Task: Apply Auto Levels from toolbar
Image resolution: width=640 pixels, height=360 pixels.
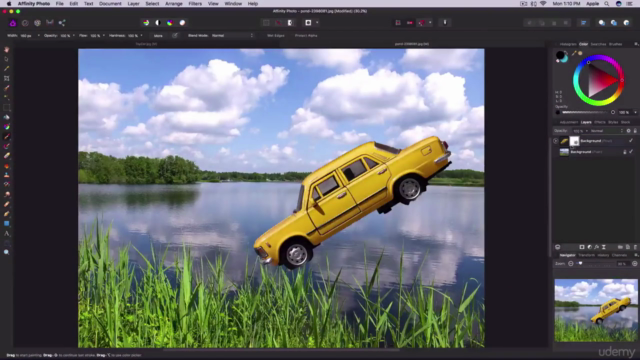Action: [146, 23]
